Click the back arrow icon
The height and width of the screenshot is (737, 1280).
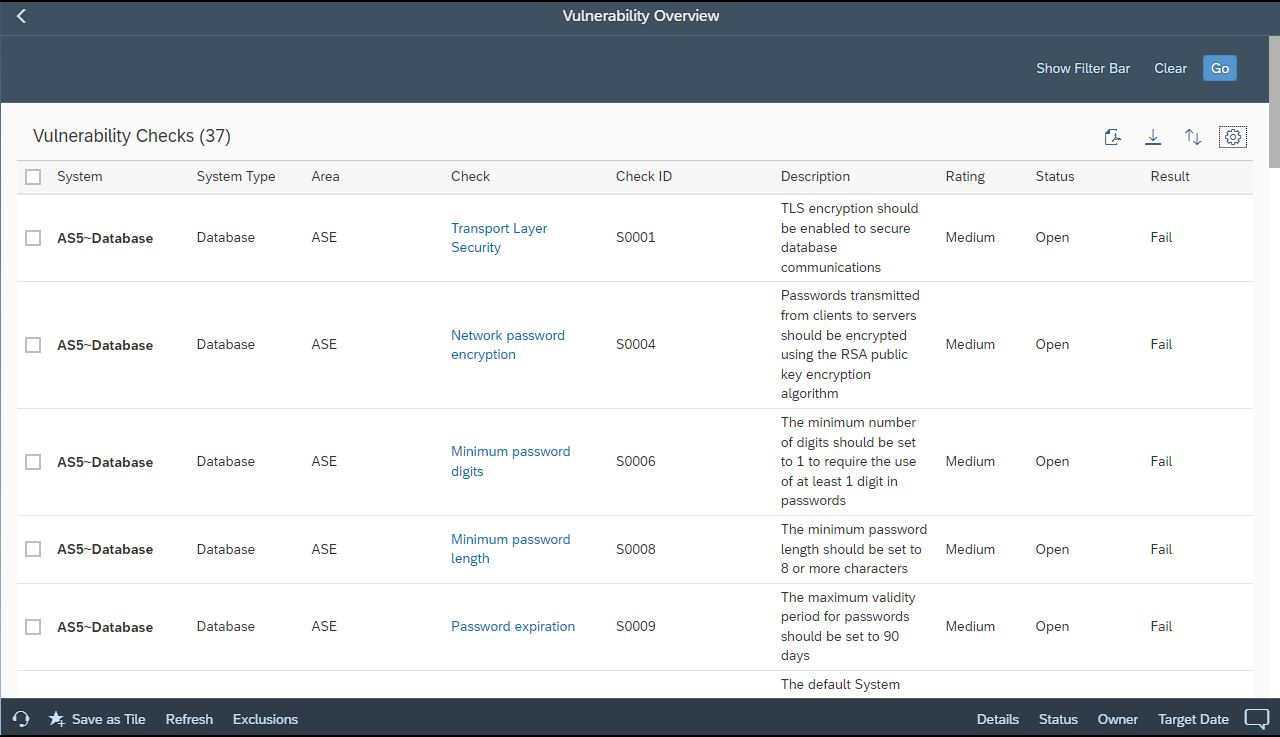point(21,16)
